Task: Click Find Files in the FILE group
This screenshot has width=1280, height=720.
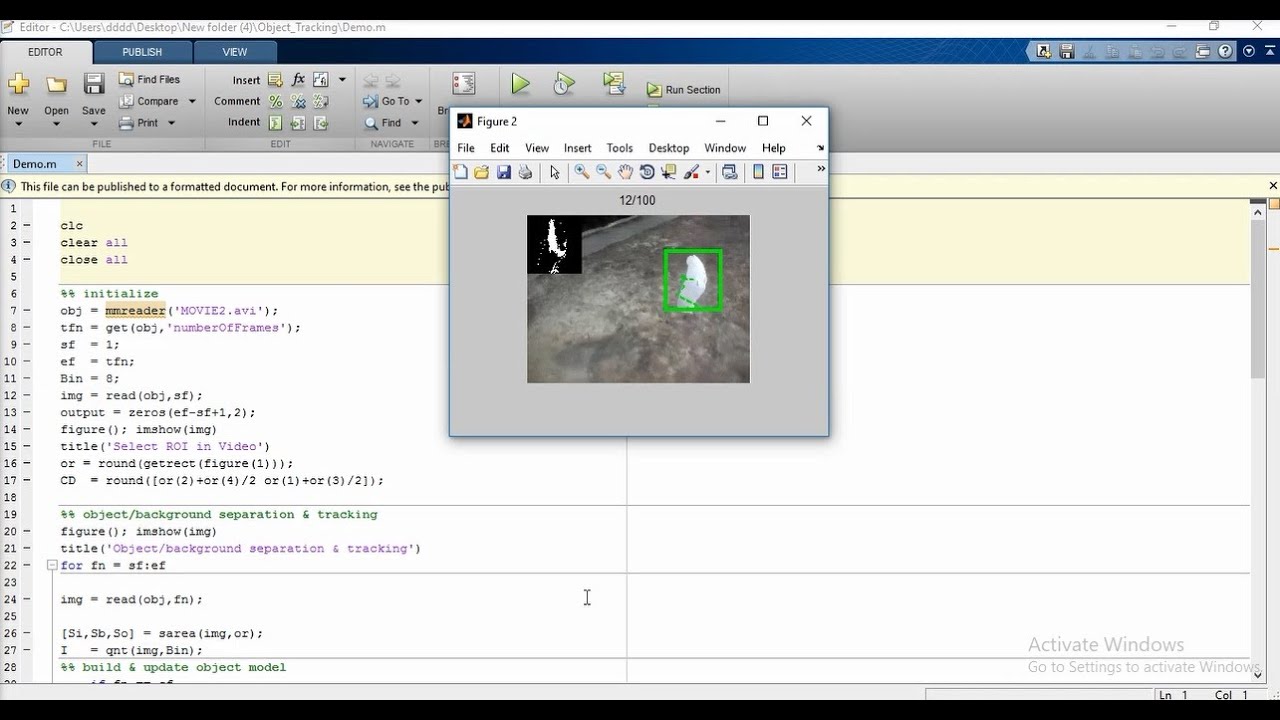Action: (x=149, y=79)
